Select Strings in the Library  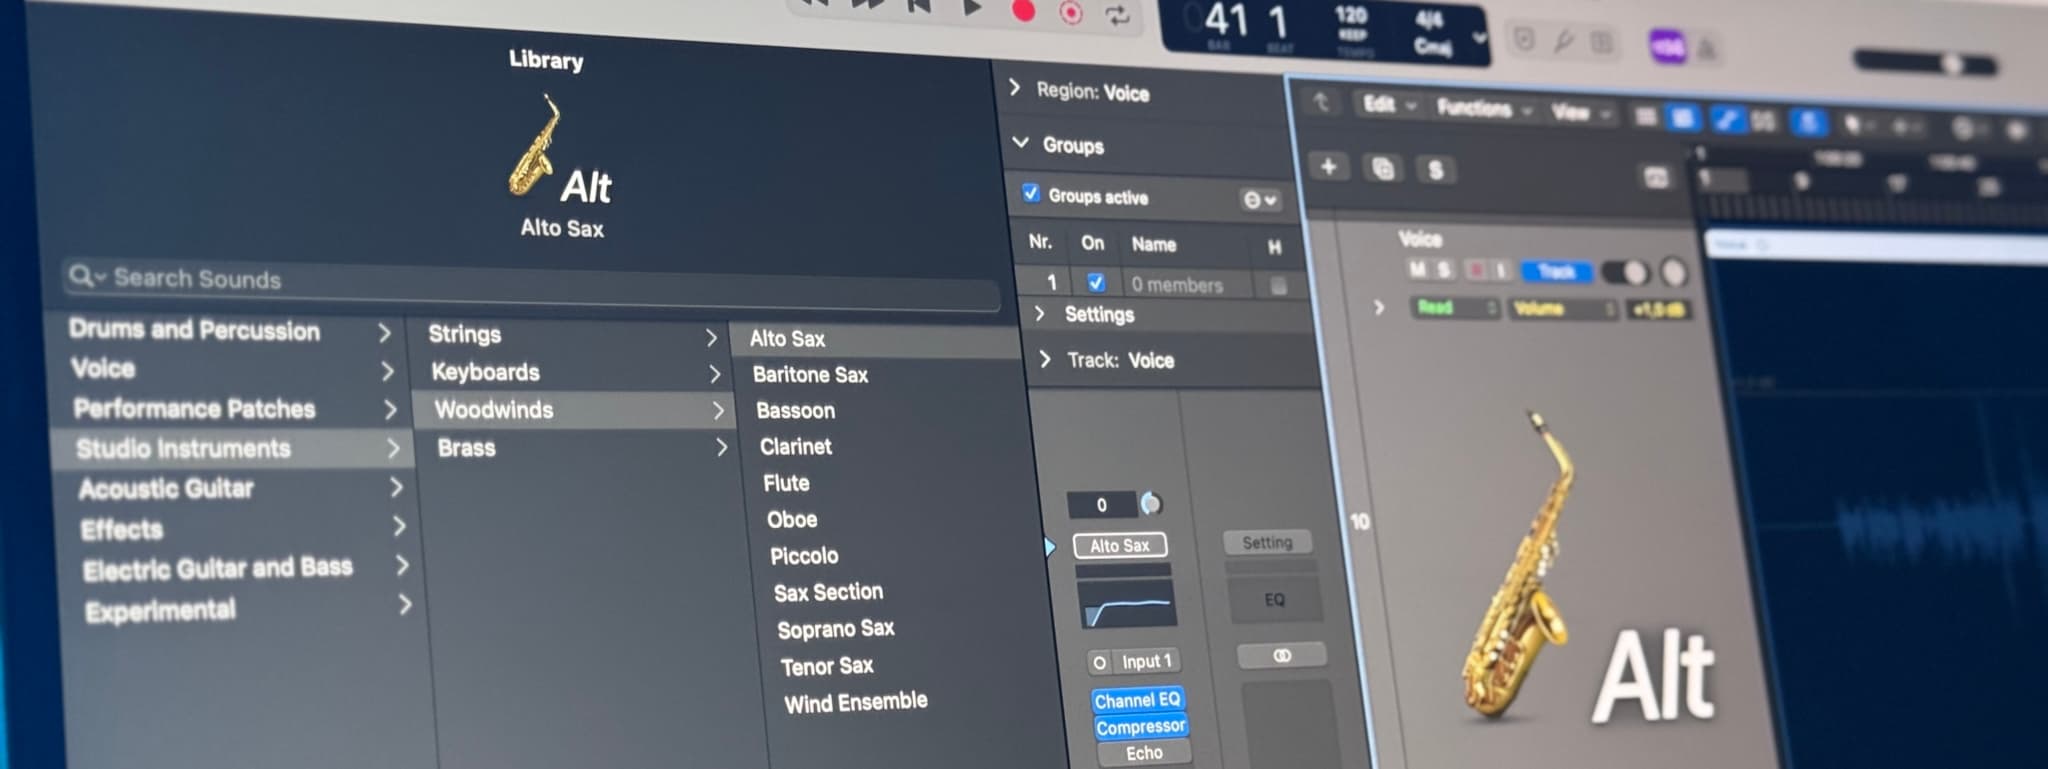tap(571, 335)
